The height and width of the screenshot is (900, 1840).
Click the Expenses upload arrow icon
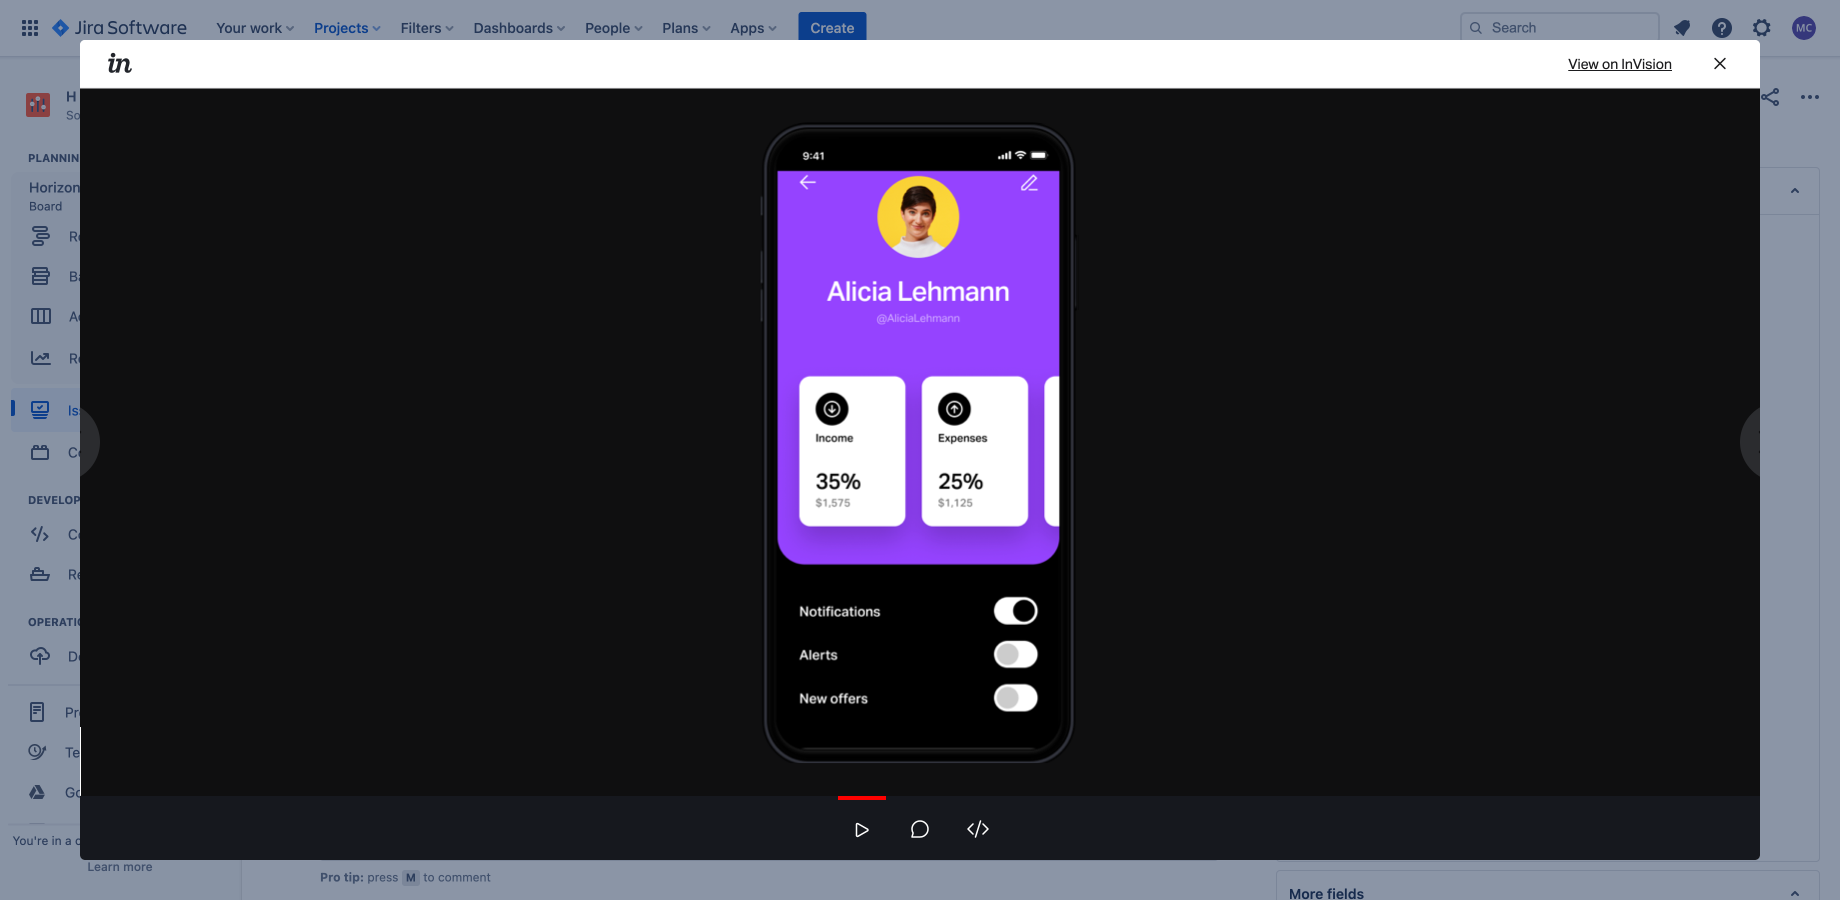click(954, 409)
